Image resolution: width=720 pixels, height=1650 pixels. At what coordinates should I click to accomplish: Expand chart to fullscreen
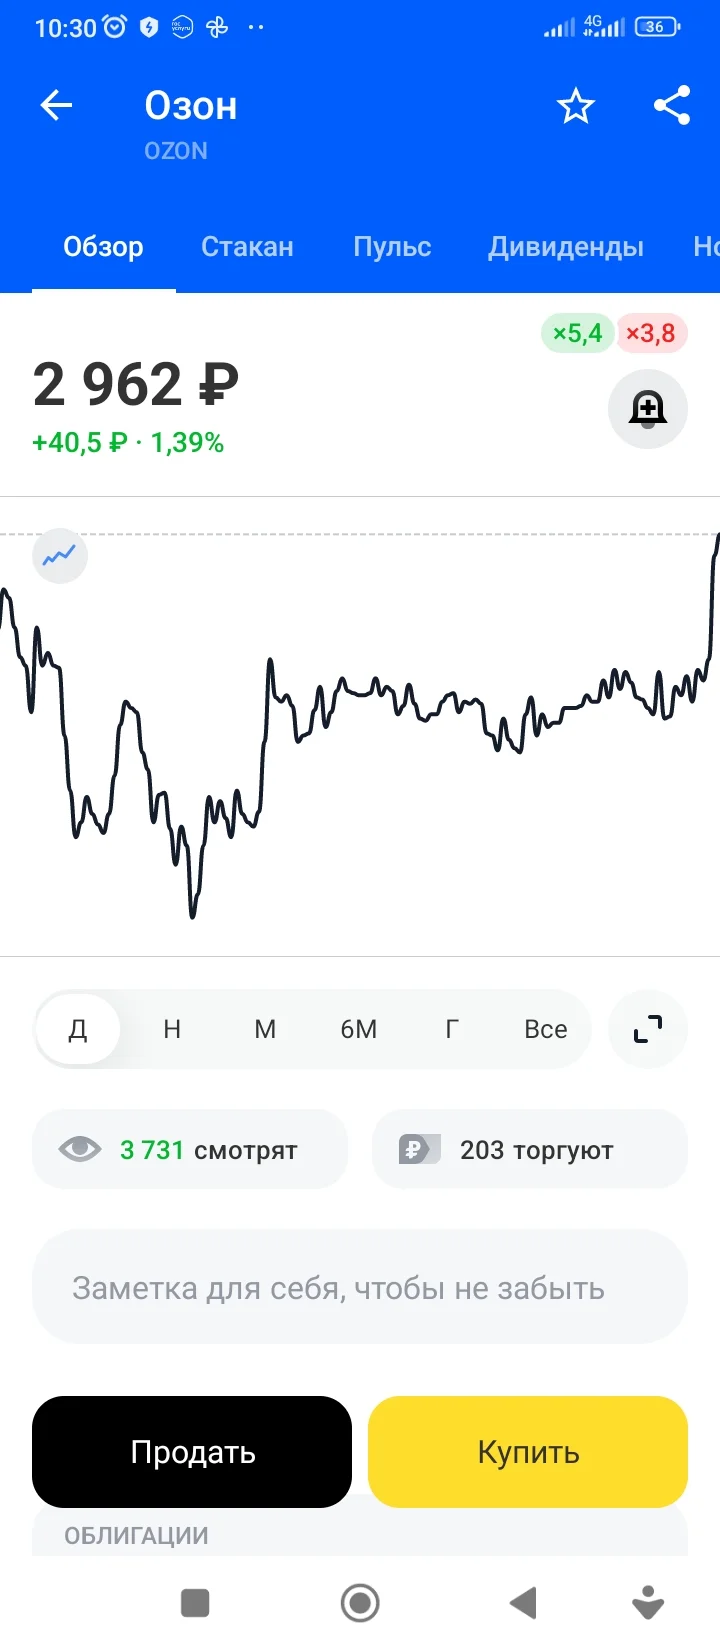click(648, 1028)
